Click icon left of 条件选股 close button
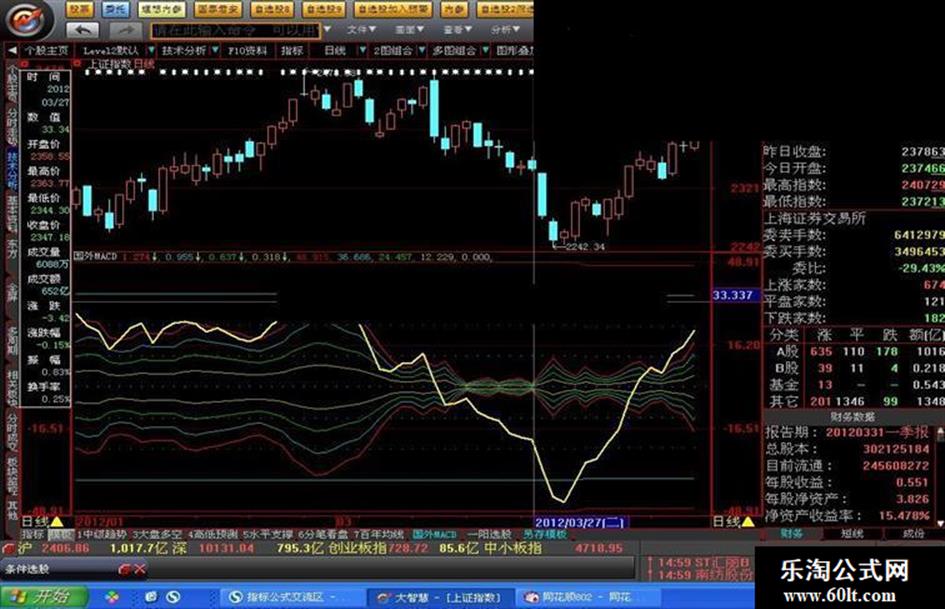945x609 pixels. coord(125,569)
